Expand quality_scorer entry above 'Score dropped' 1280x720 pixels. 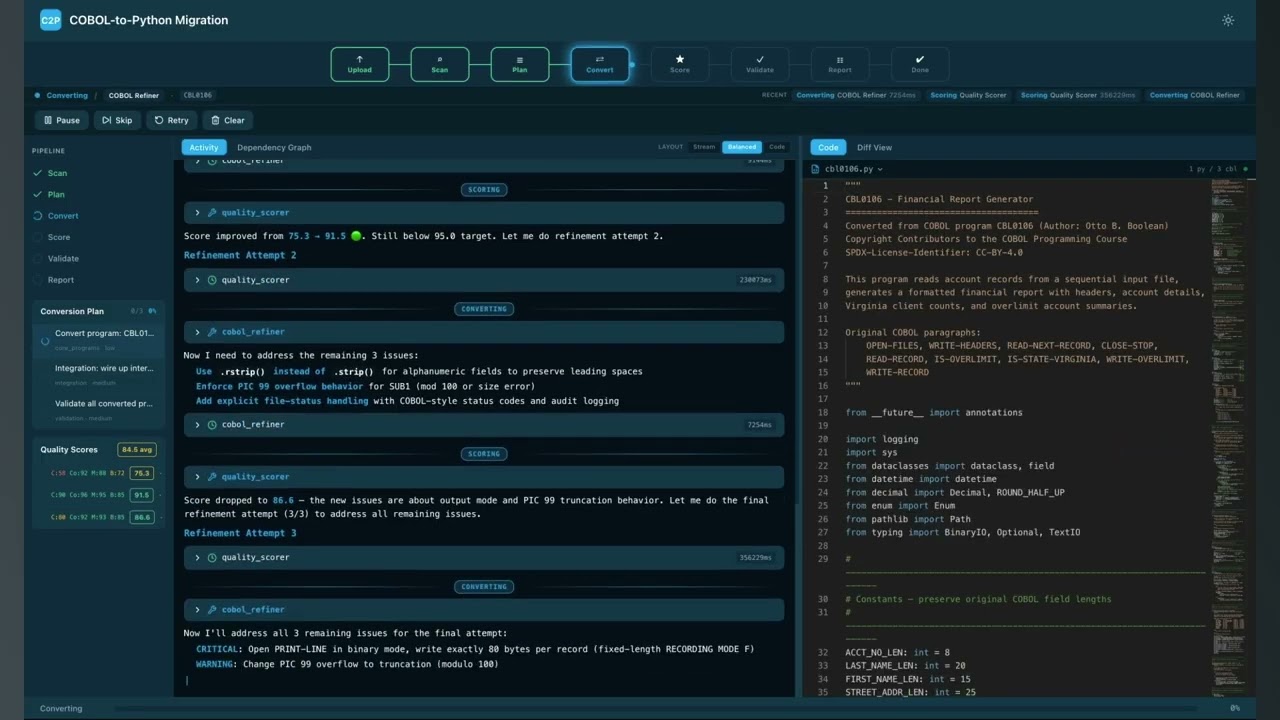(484, 477)
